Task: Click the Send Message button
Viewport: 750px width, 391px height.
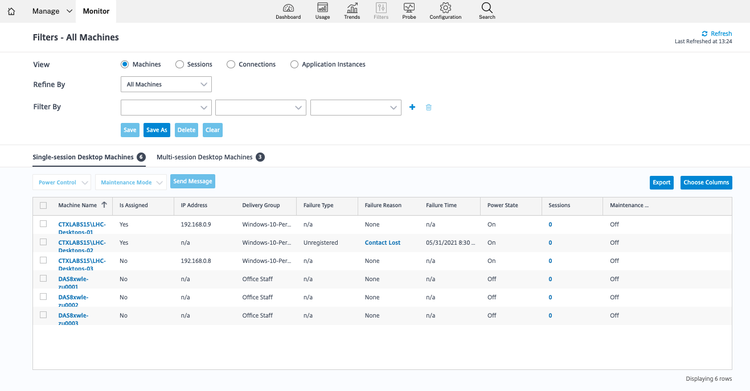Action: coord(192,181)
